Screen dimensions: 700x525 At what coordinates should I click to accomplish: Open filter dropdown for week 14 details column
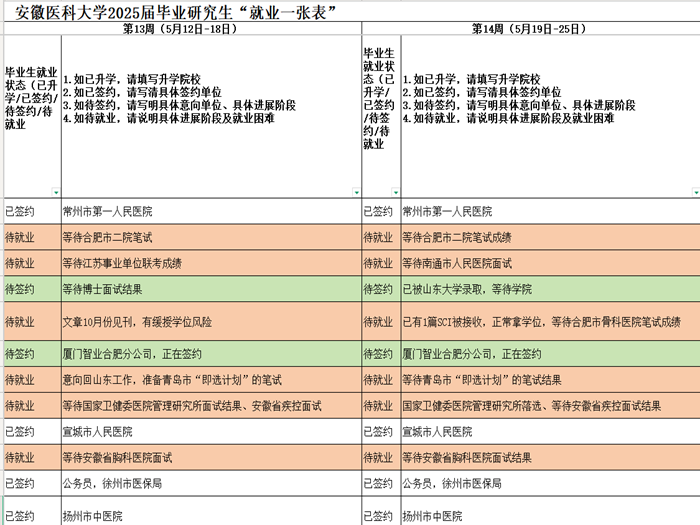pos(694,193)
